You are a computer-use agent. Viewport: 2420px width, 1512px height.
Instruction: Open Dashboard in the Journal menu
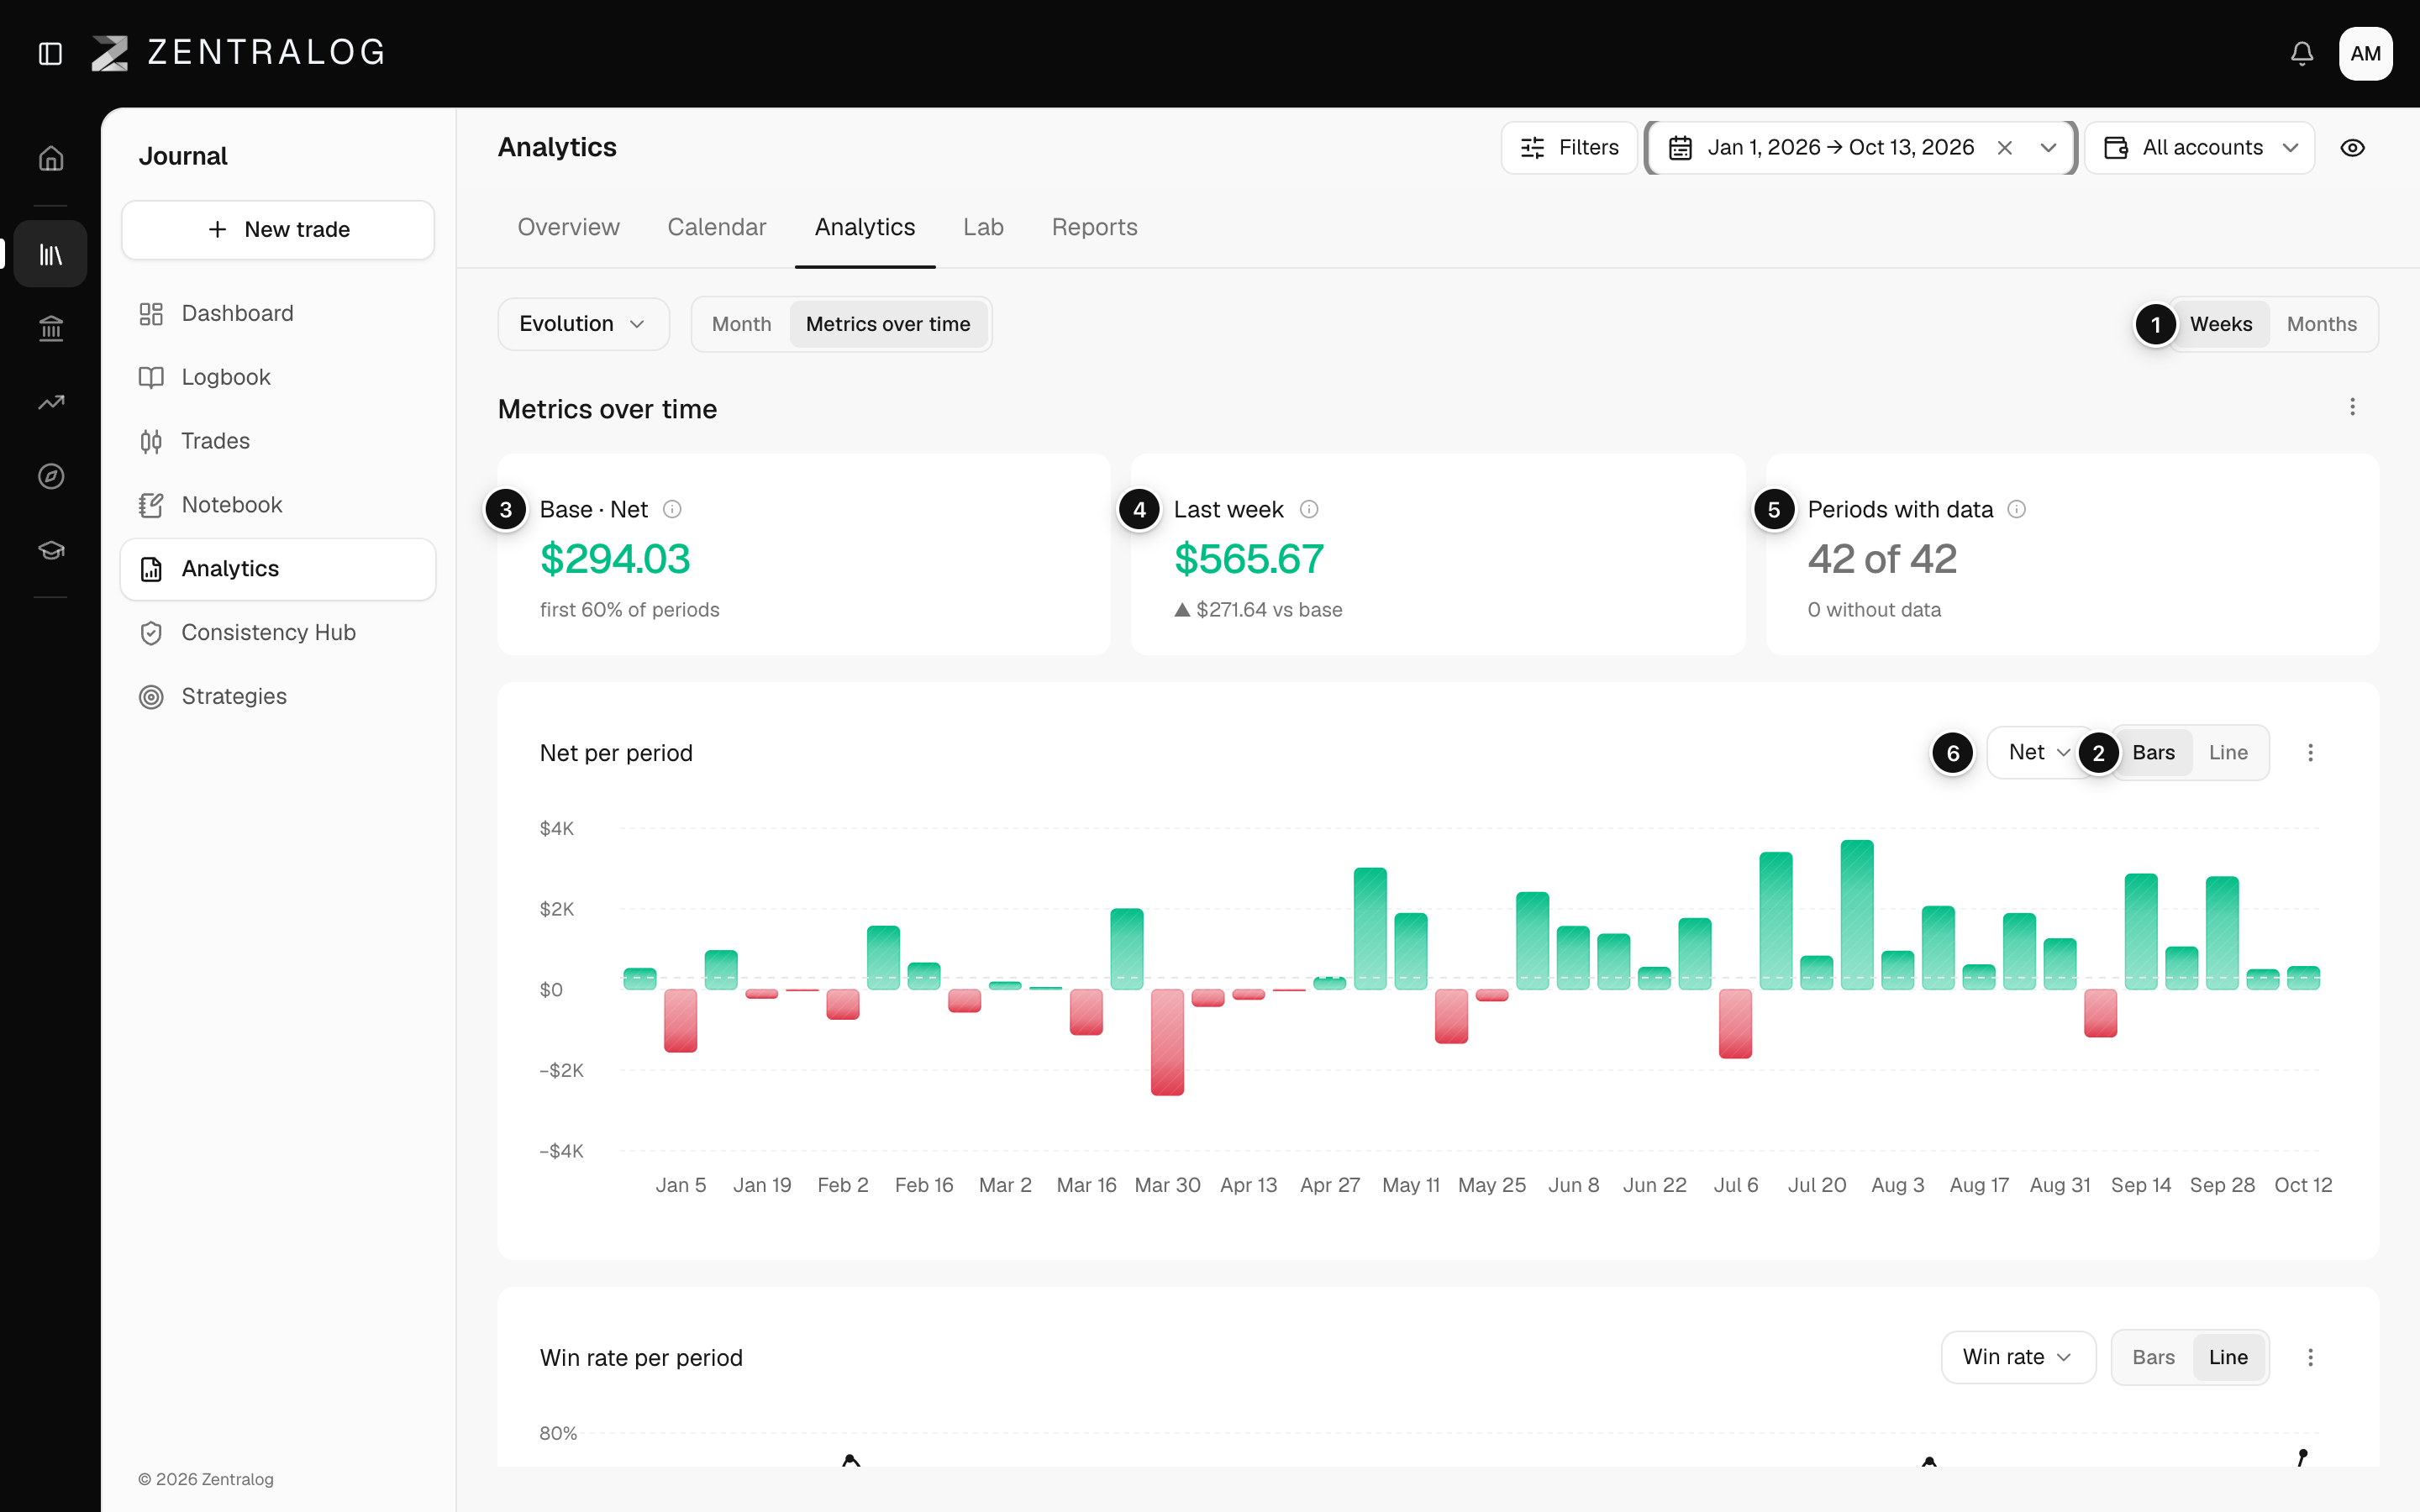pos(278,314)
